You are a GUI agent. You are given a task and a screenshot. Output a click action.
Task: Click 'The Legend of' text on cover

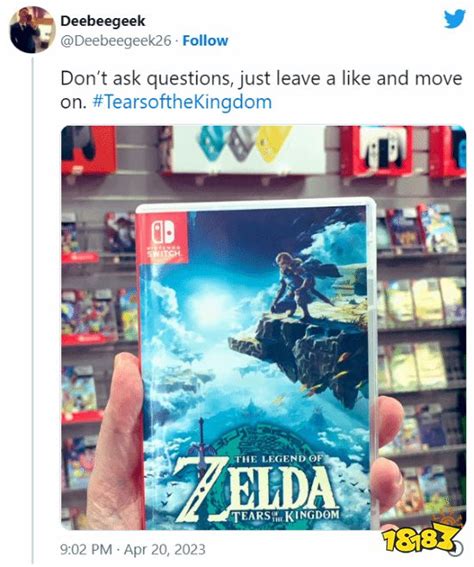click(x=278, y=459)
